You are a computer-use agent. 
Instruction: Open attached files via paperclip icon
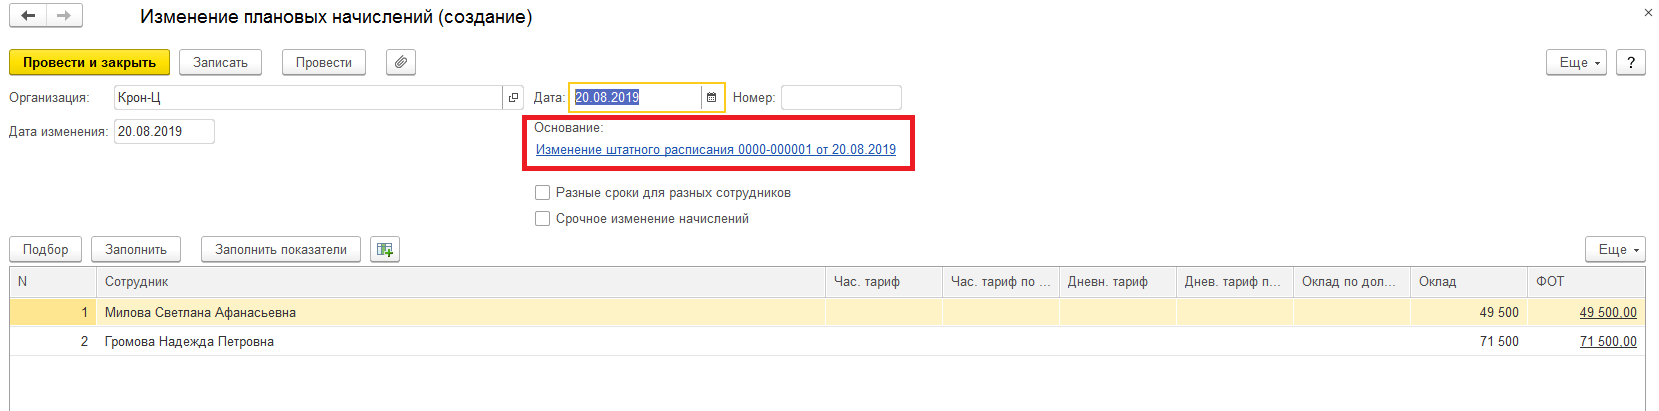(x=400, y=62)
